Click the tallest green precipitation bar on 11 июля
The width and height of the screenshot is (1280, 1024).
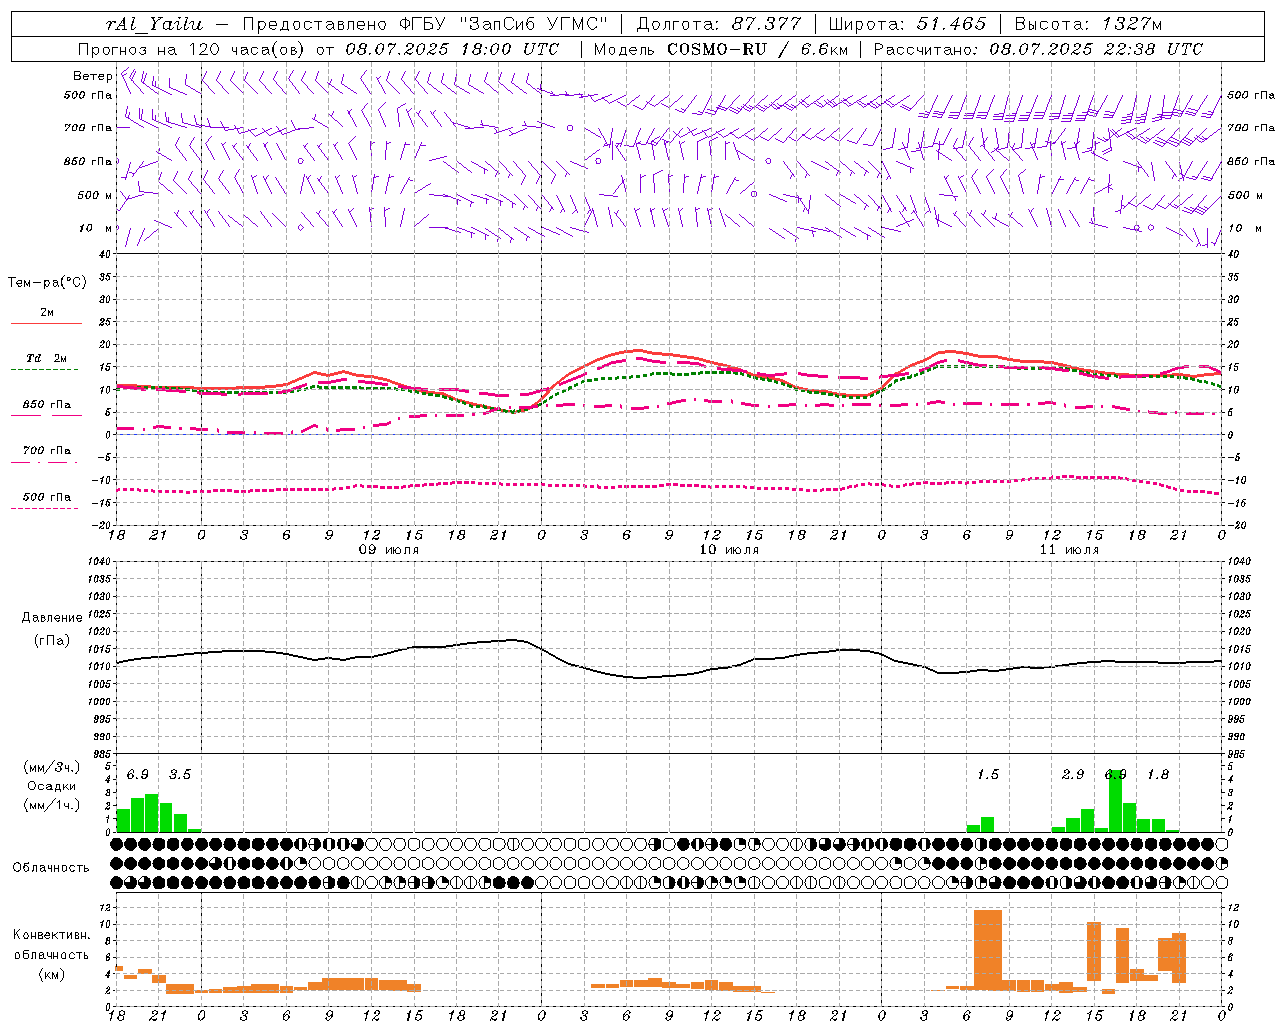pos(1116,800)
